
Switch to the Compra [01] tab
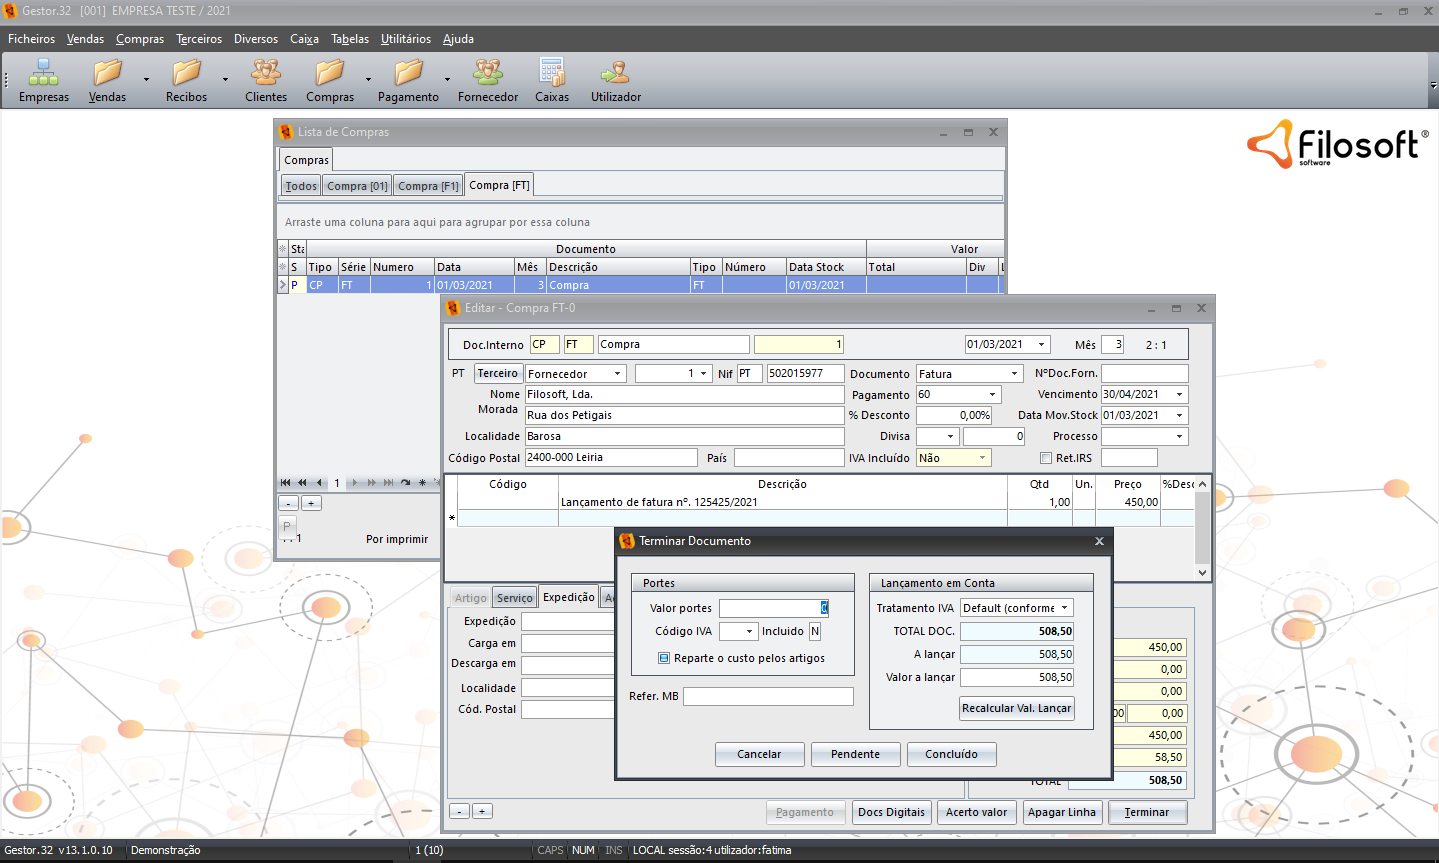(357, 186)
